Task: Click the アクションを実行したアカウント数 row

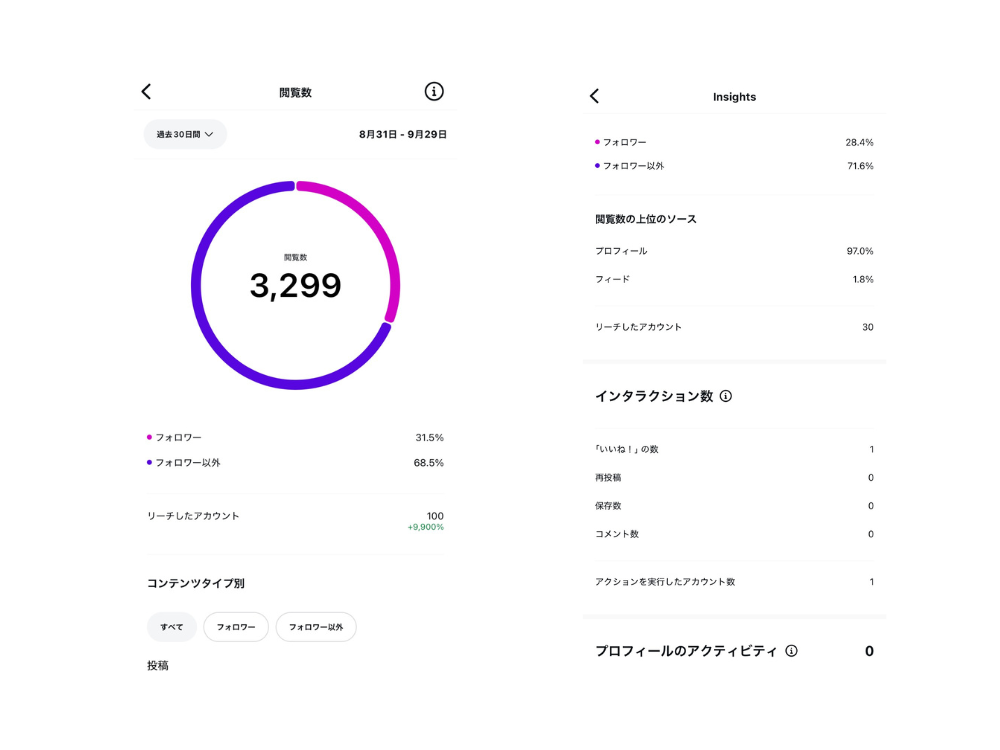Action: (x=734, y=582)
